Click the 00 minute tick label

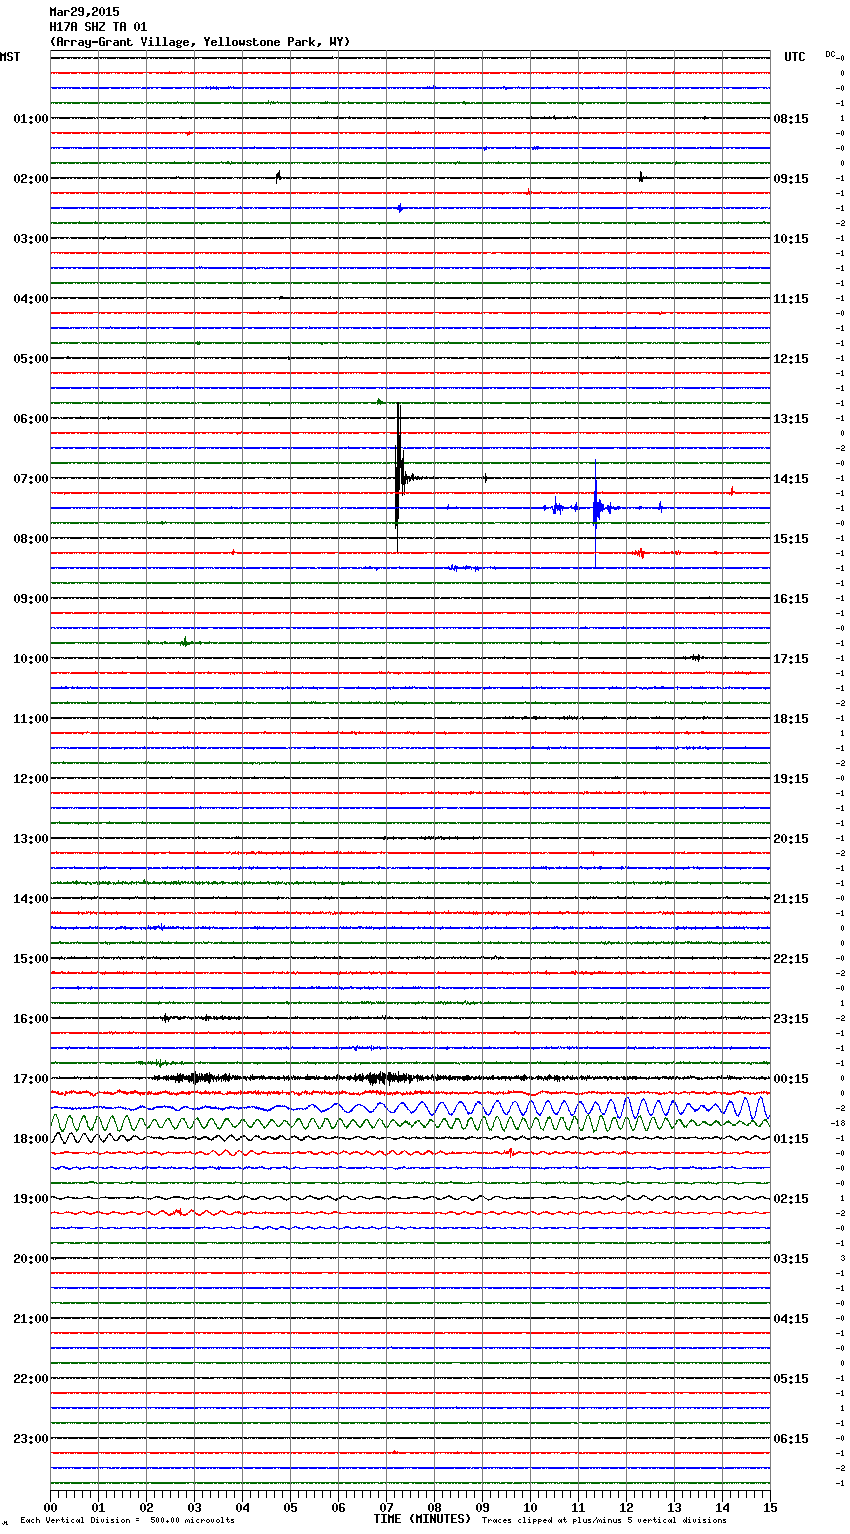click(x=50, y=1507)
